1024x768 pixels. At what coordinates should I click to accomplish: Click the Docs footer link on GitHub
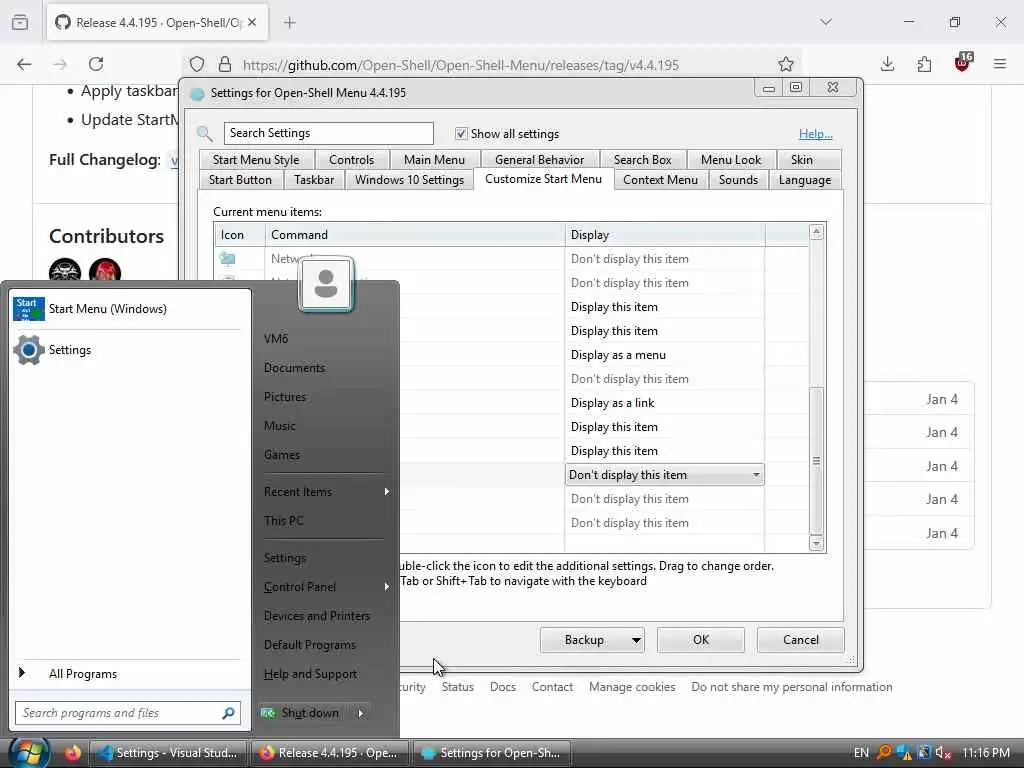pos(503,687)
